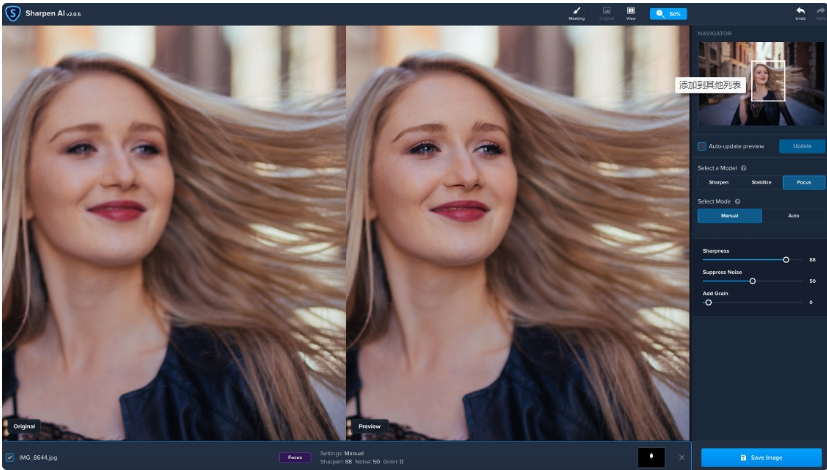Switch mode to Auto
Viewport: 827px width, 470px height.
(793, 216)
